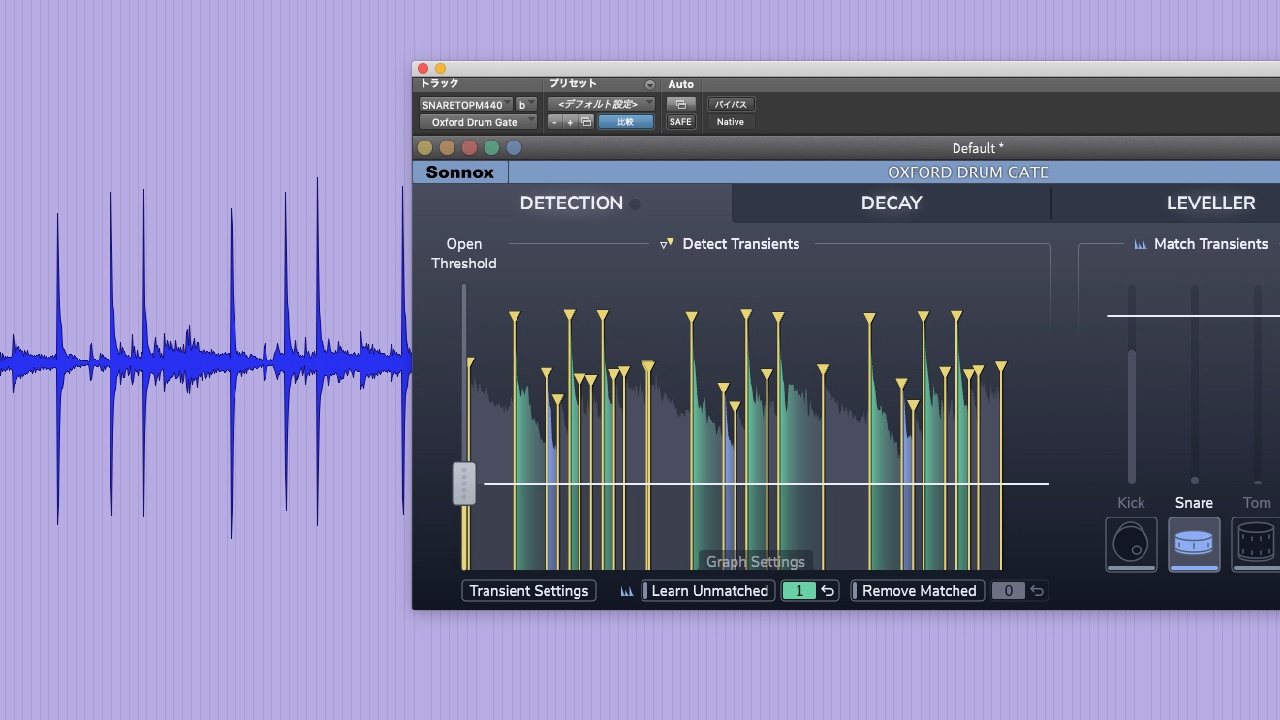Switch to the DECAY tab
This screenshot has height=720, width=1280.
point(891,203)
